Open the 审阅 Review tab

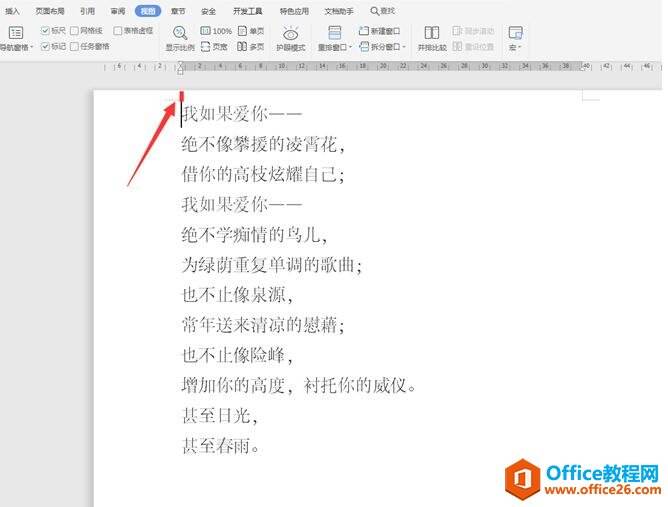[118, 11]
